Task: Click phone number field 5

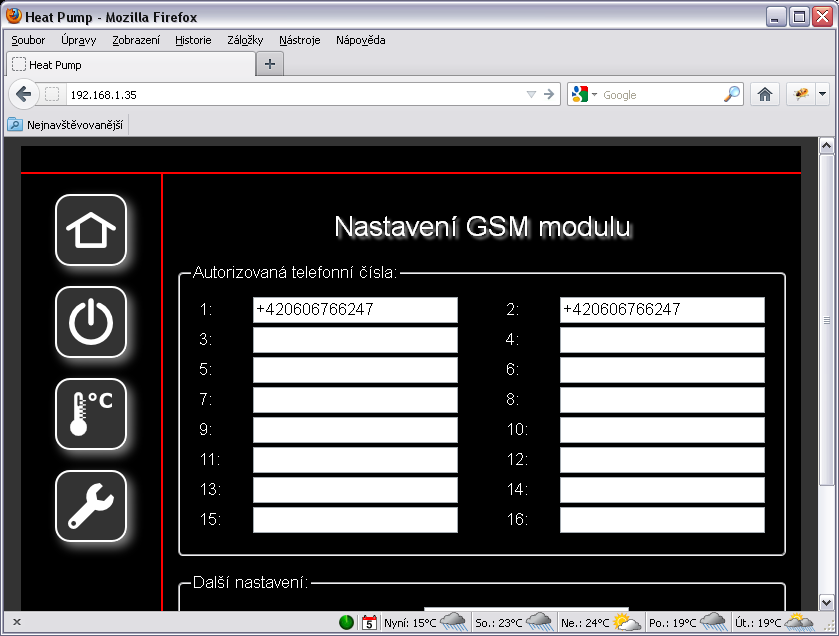Action: click(x=355, y=370)
